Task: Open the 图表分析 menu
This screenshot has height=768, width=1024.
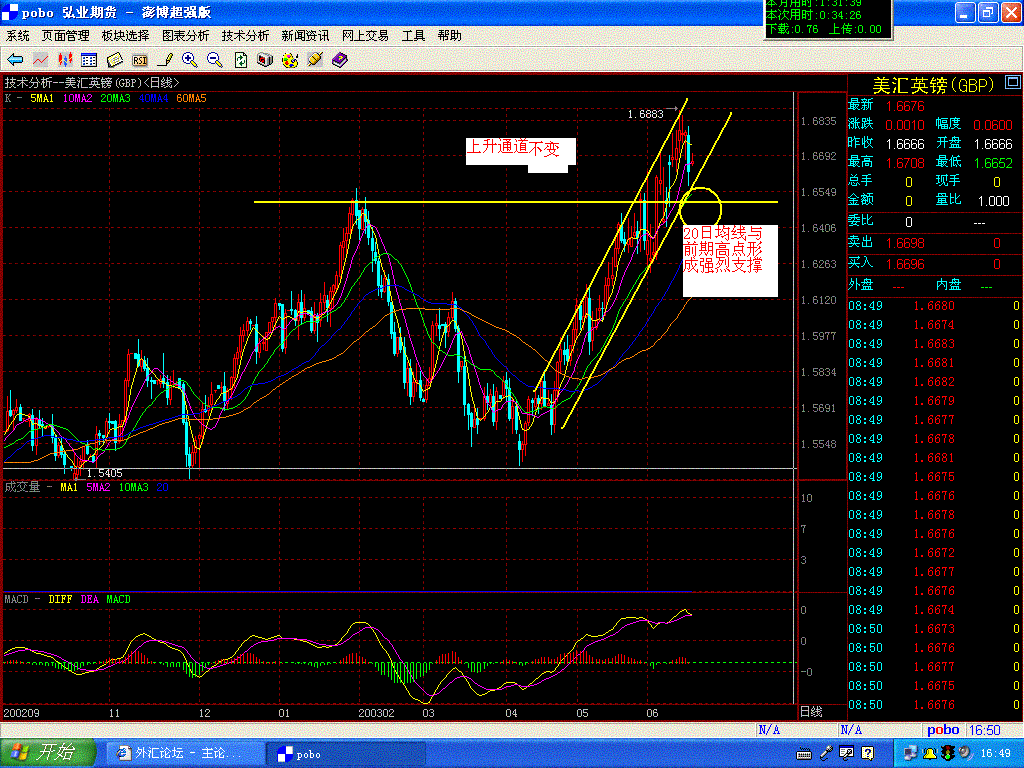Action: (185, 36)
